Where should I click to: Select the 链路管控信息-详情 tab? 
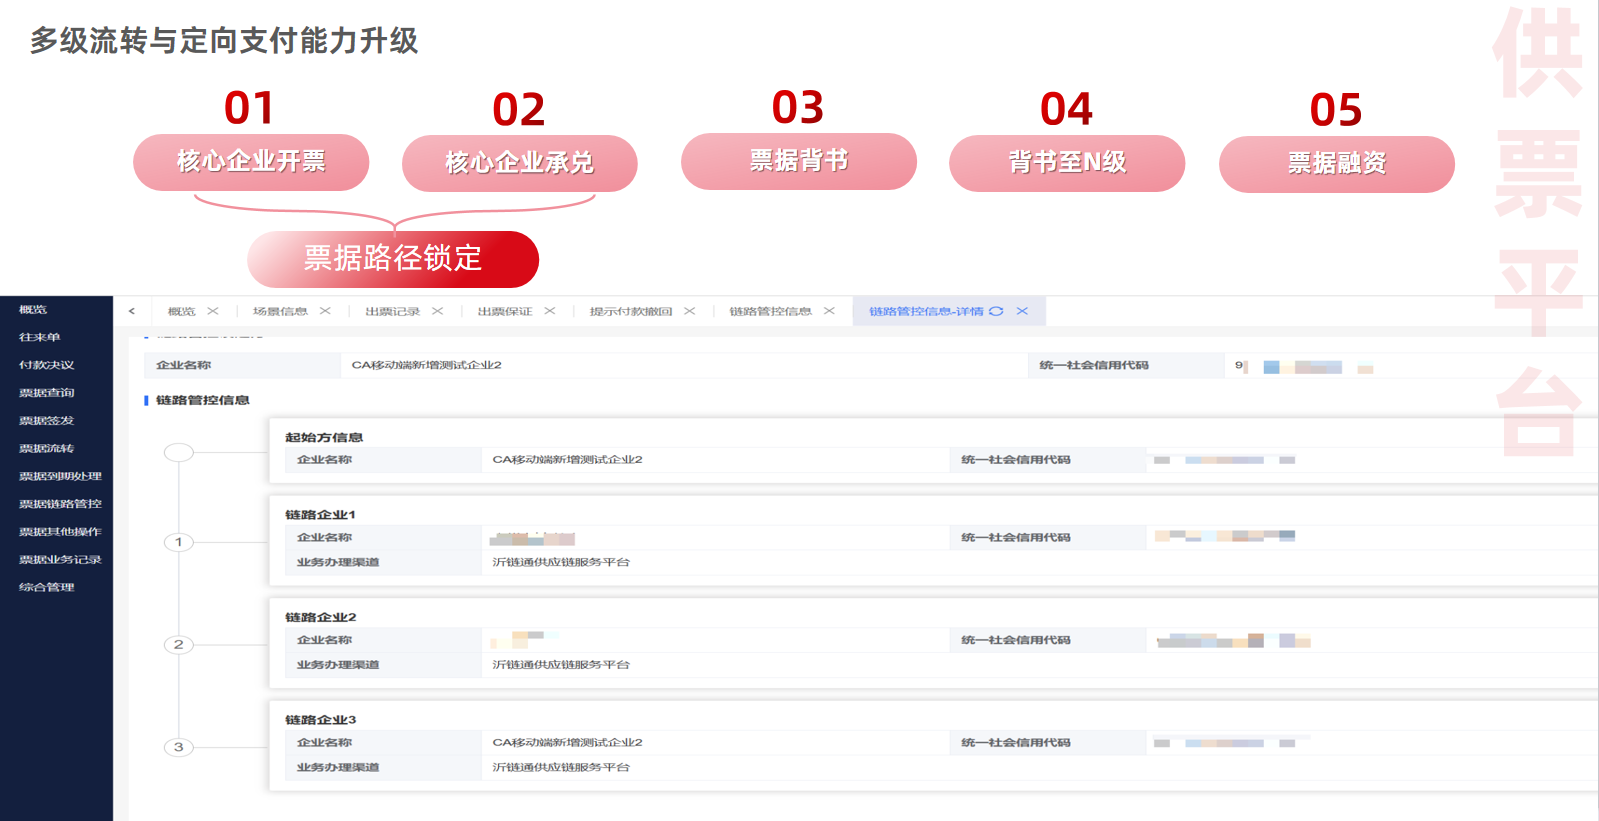pyautogui.click(x=926, y=311)
